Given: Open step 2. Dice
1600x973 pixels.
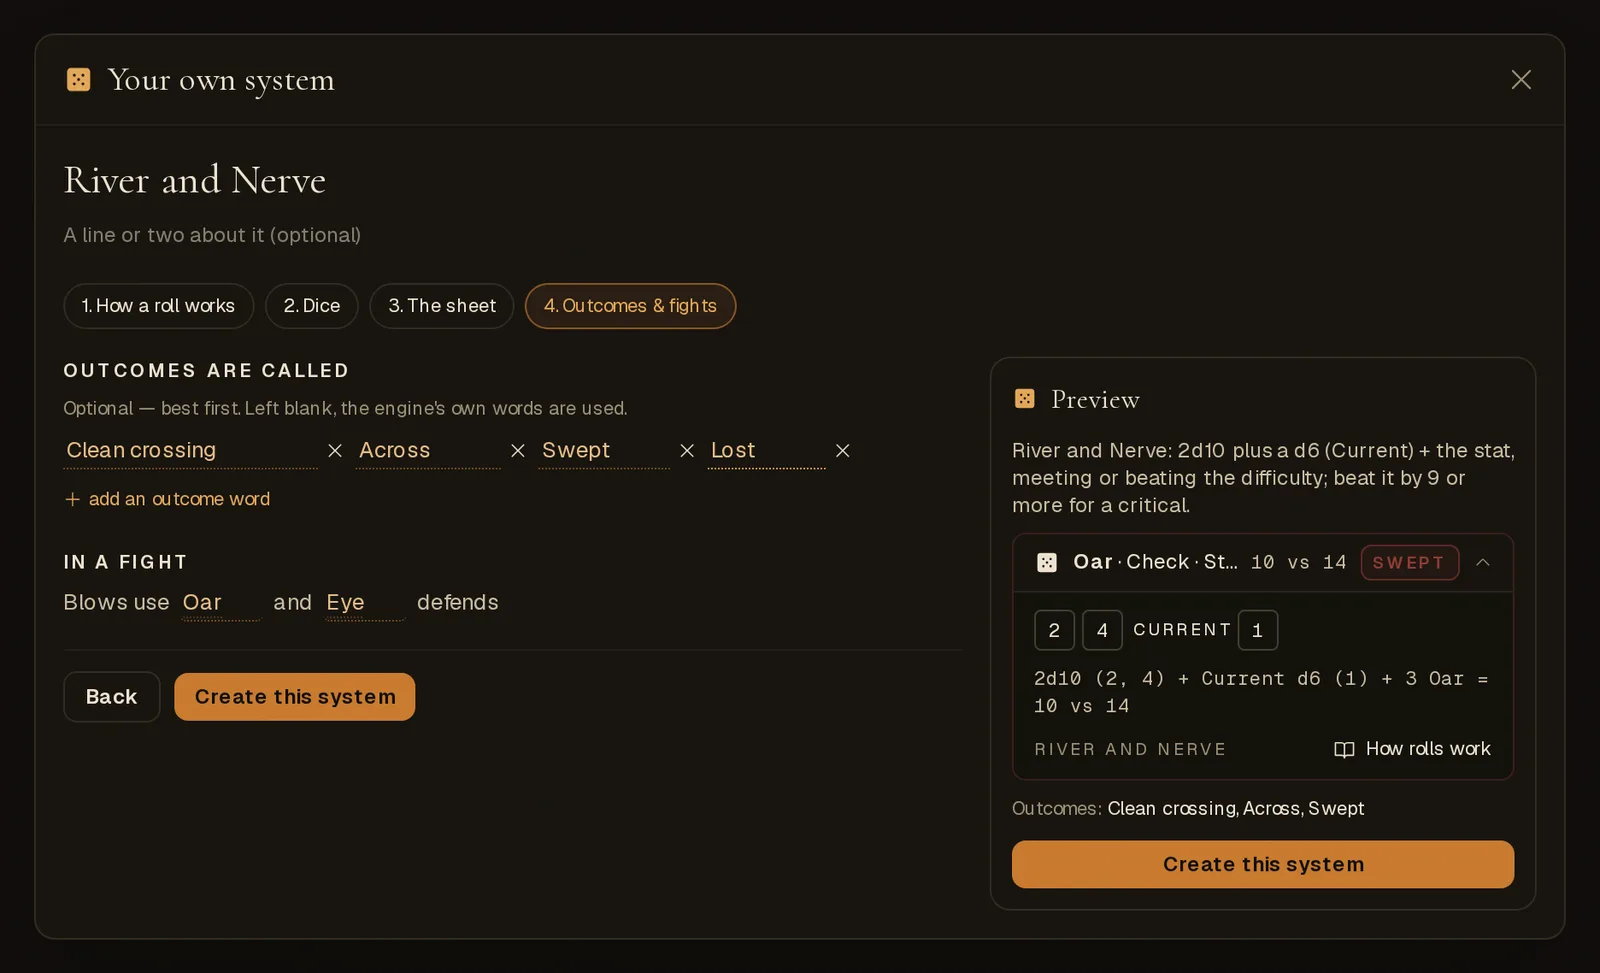Looking at the screenshot, I should tap(312, 306).
